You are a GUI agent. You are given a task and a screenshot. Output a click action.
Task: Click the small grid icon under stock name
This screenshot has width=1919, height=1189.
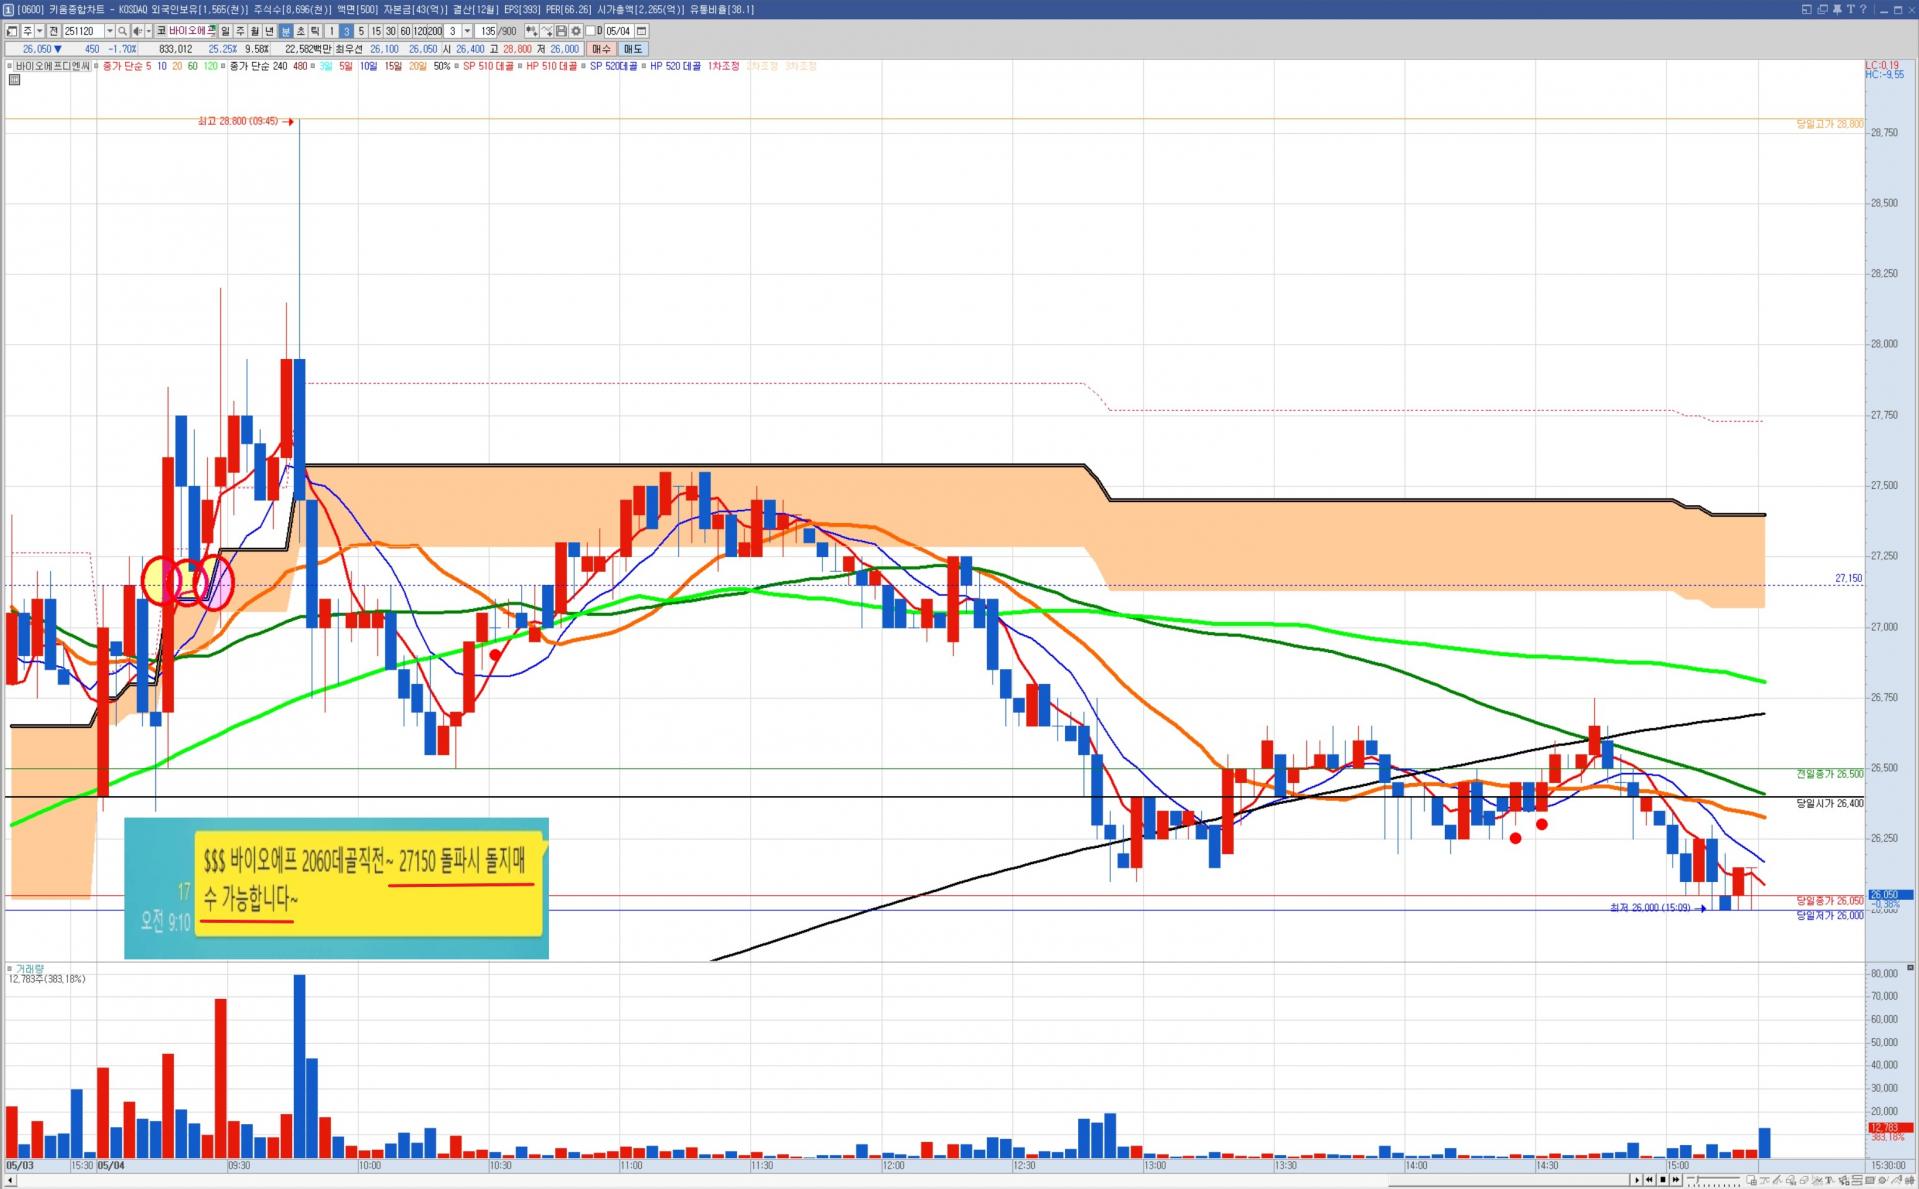(14, 80)
